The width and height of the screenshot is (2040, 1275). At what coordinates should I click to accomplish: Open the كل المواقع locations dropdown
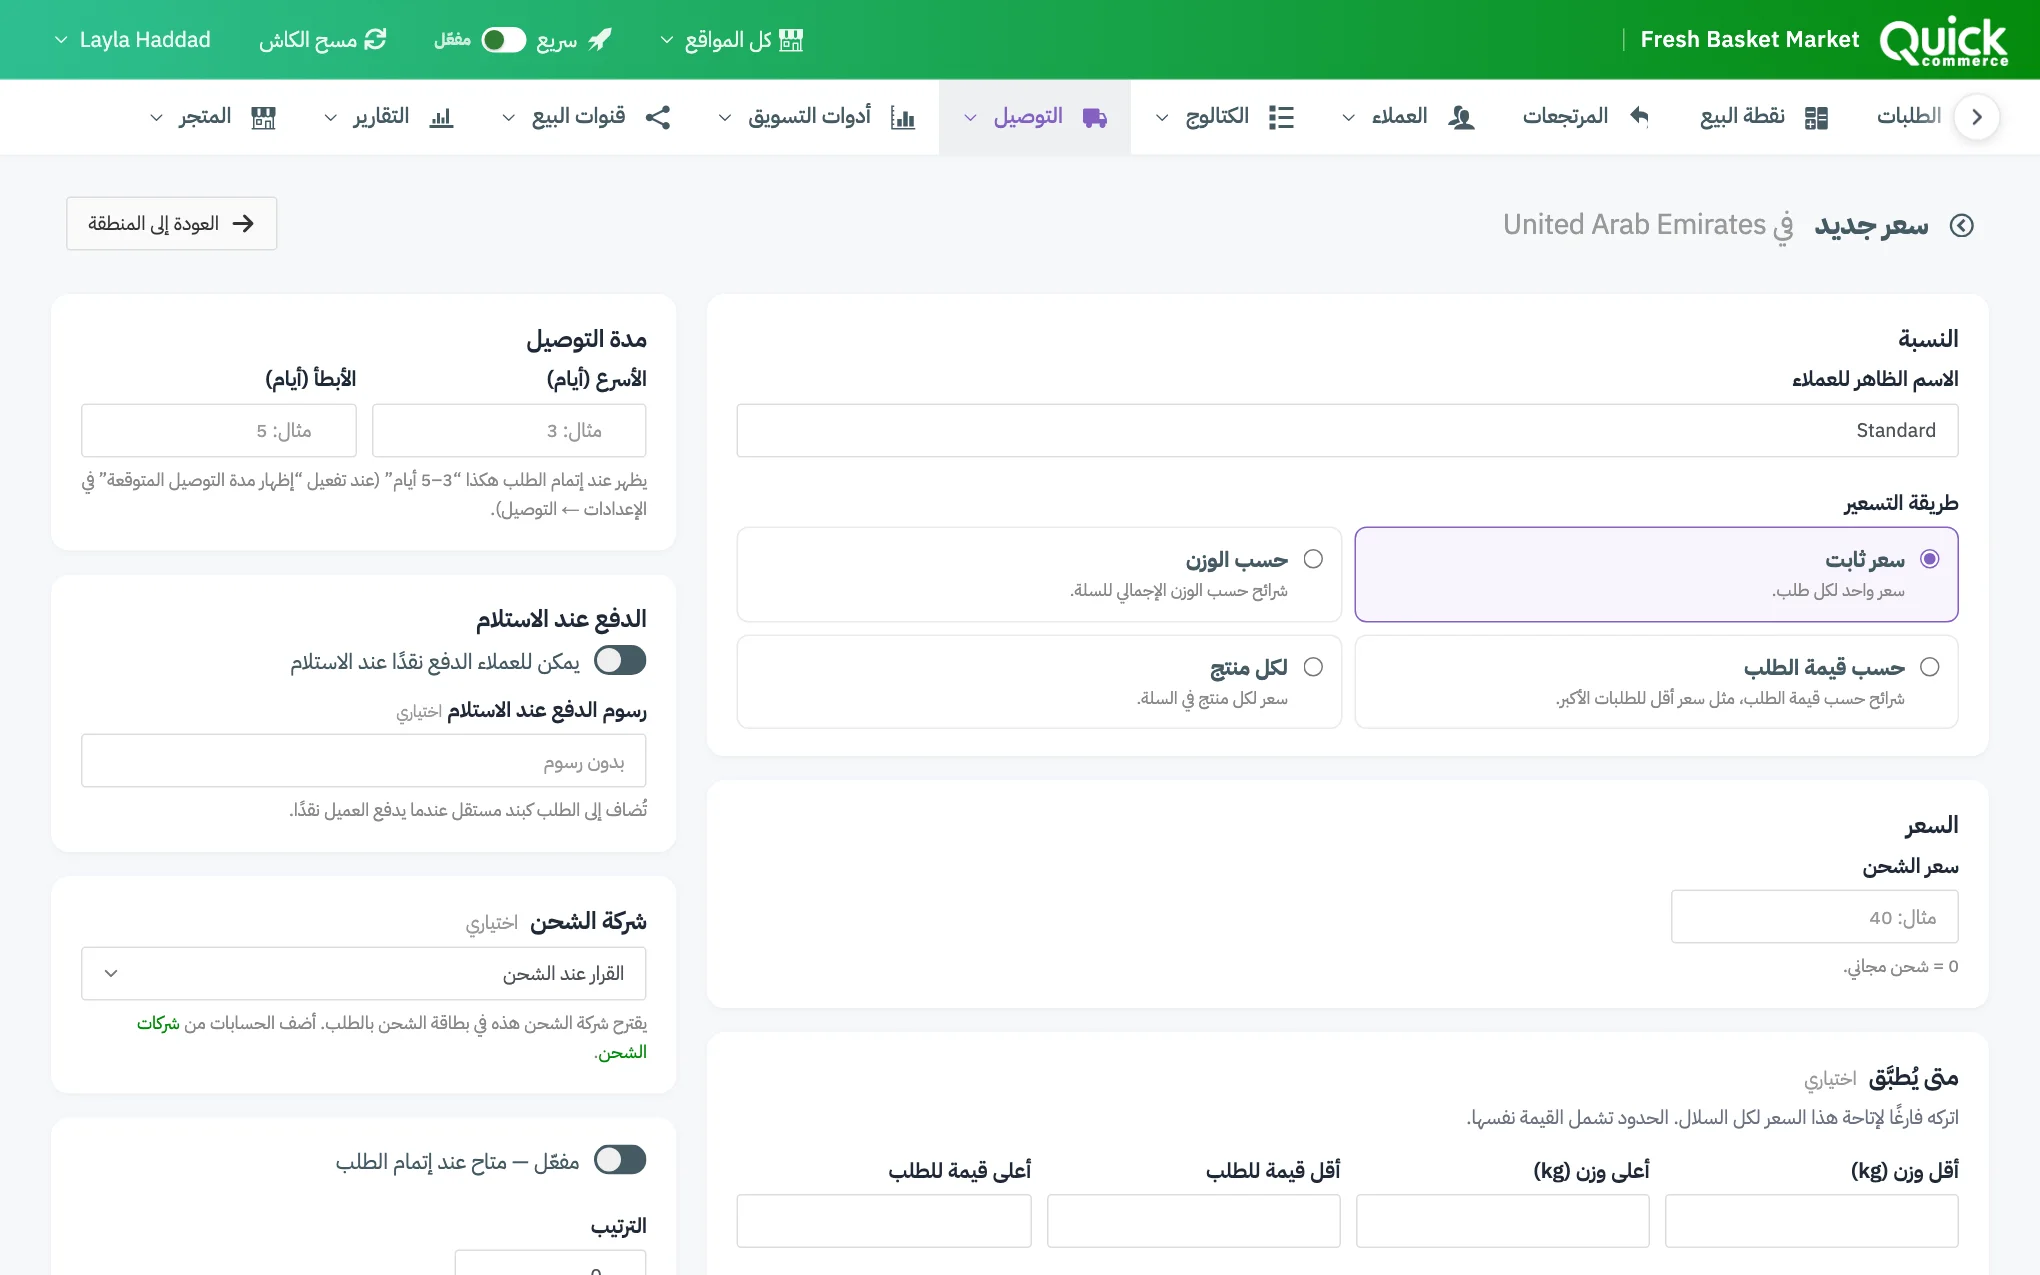point(732,40)
